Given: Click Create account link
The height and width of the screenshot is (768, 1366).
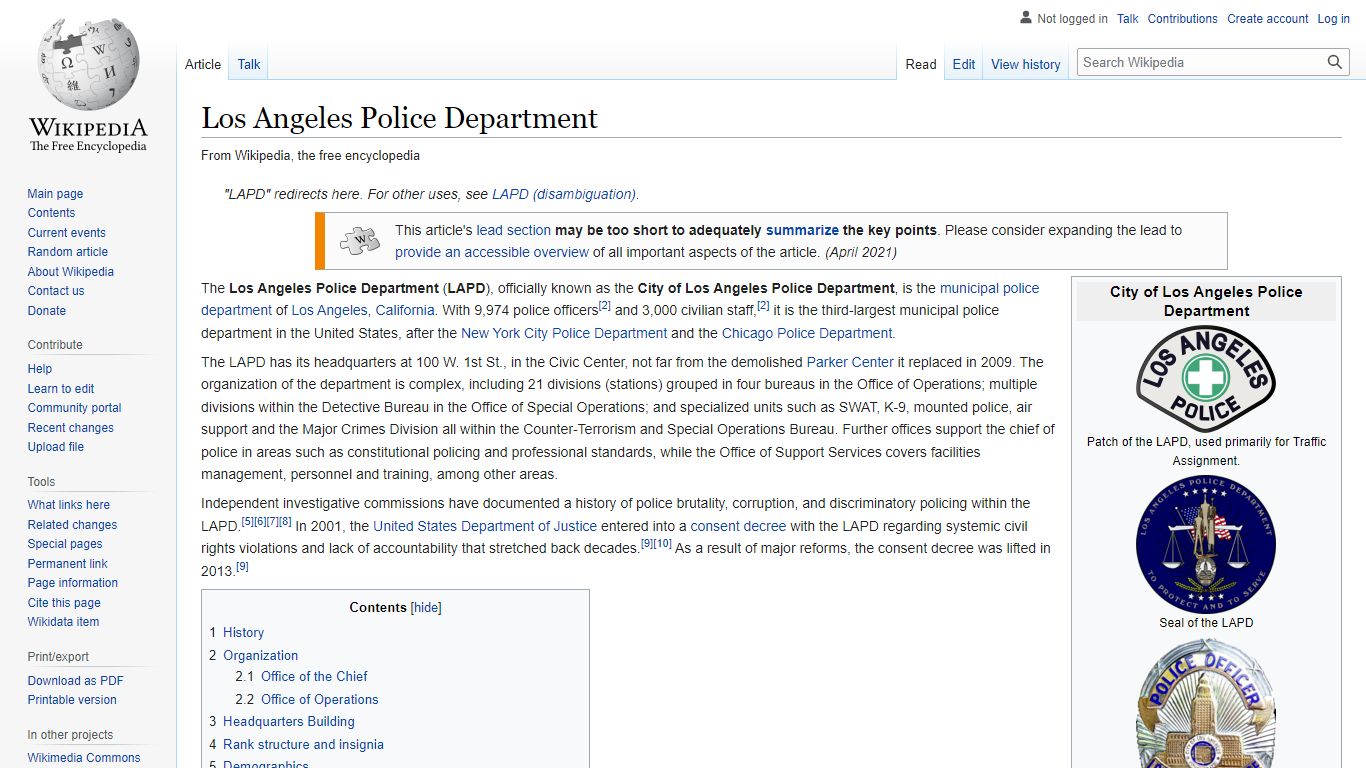Looking at the screenshot, I should coord(1268,18).
